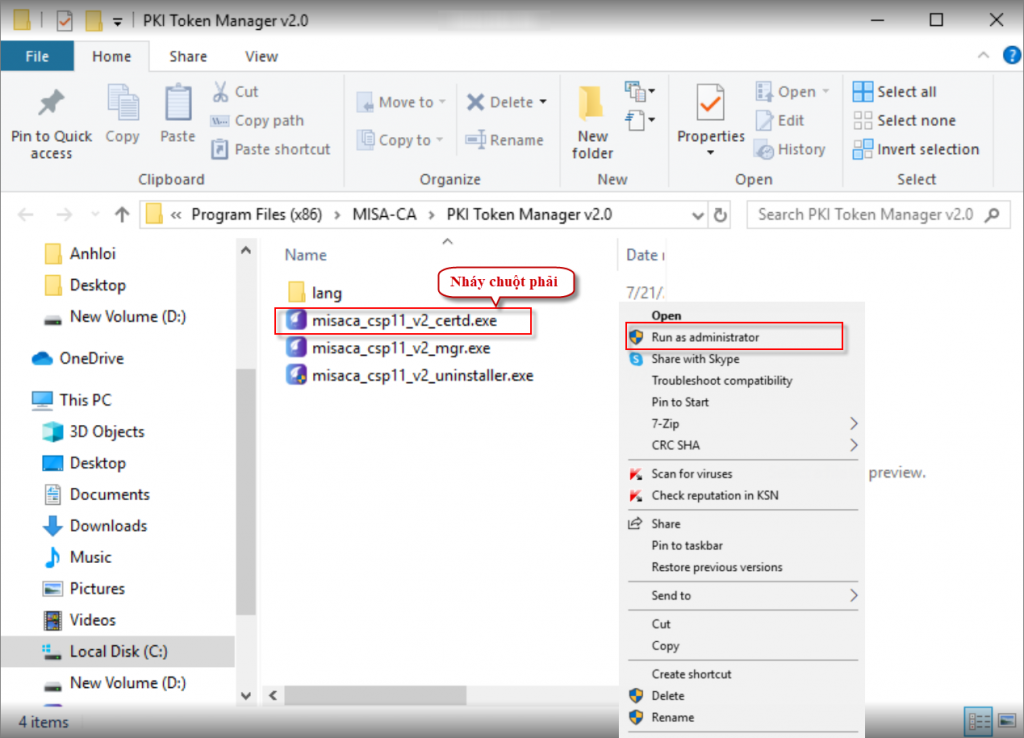This screenshot has height=738, width=1024.
Task: Click the Back navigation arrow
Action: pos(25,214)
